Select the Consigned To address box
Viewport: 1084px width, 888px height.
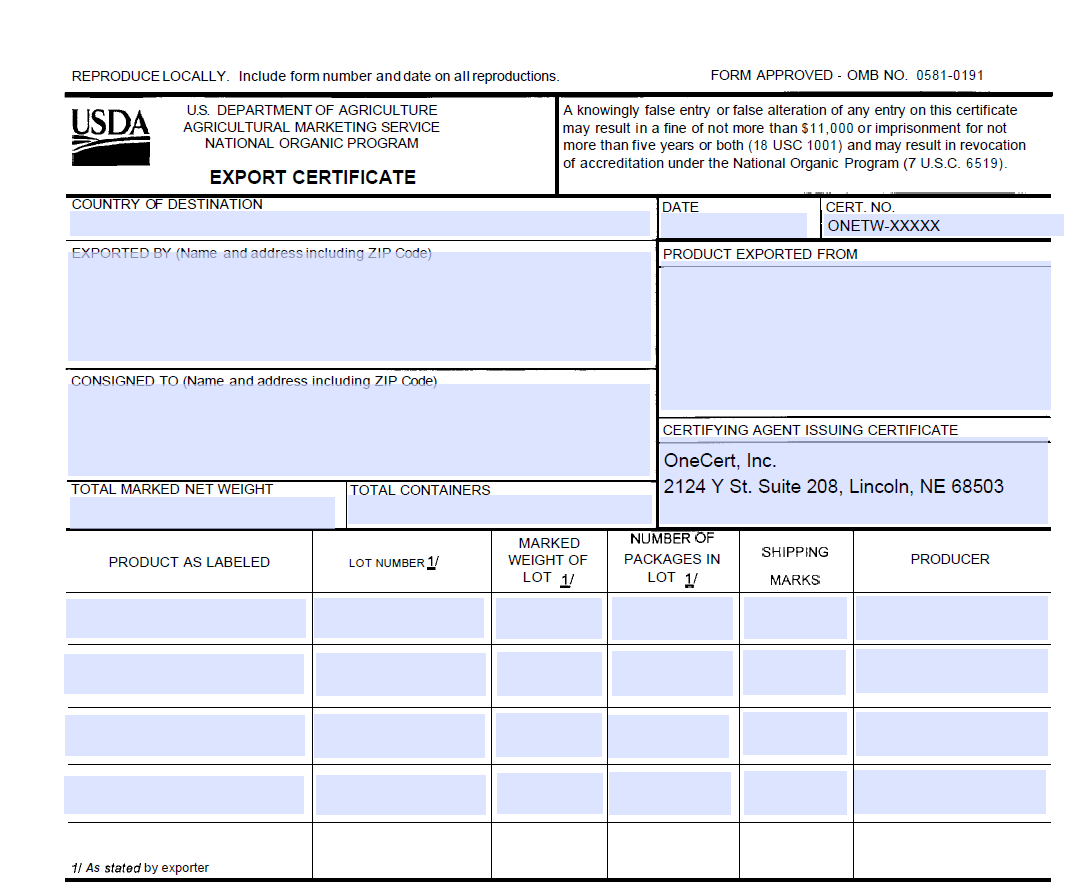click(x=358, y=430)
